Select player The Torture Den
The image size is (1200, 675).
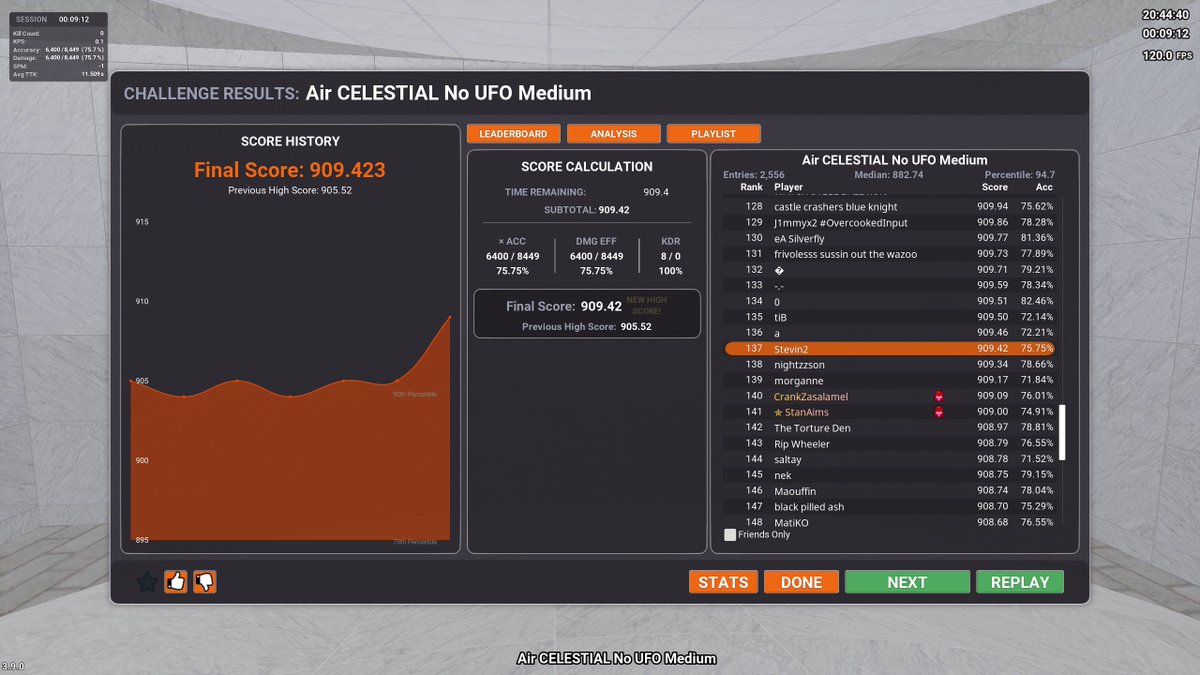812,428
